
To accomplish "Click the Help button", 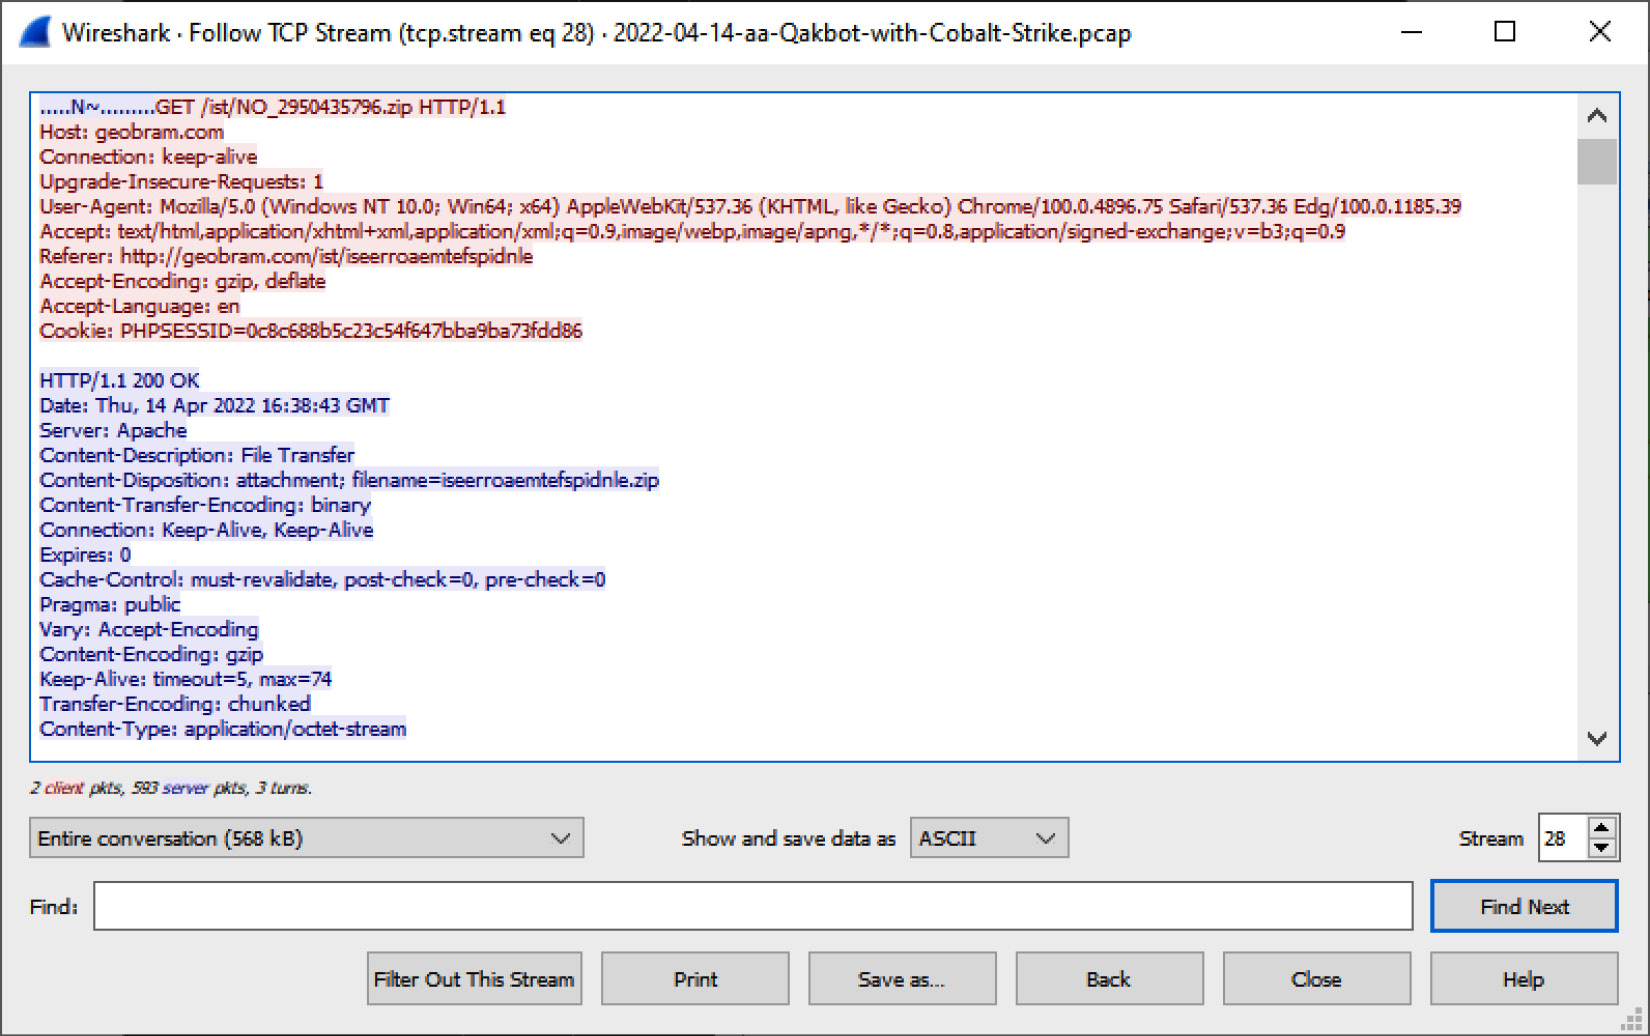I will coord(1524,979).
